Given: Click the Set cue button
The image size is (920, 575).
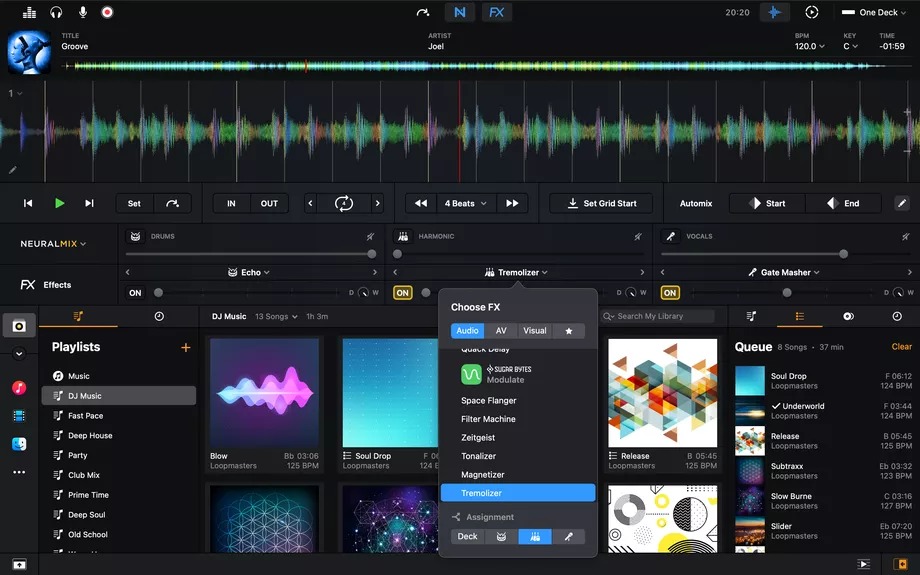Looking at the screenshot, I should pyautogui.click(x=134, y=204).
